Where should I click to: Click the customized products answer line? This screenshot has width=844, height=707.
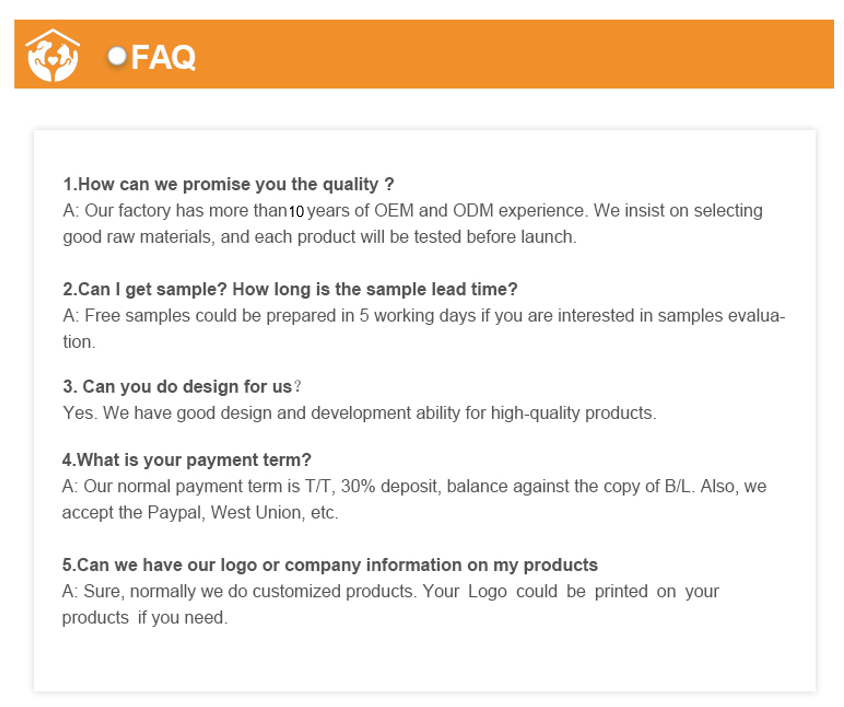tap(390, 591)
